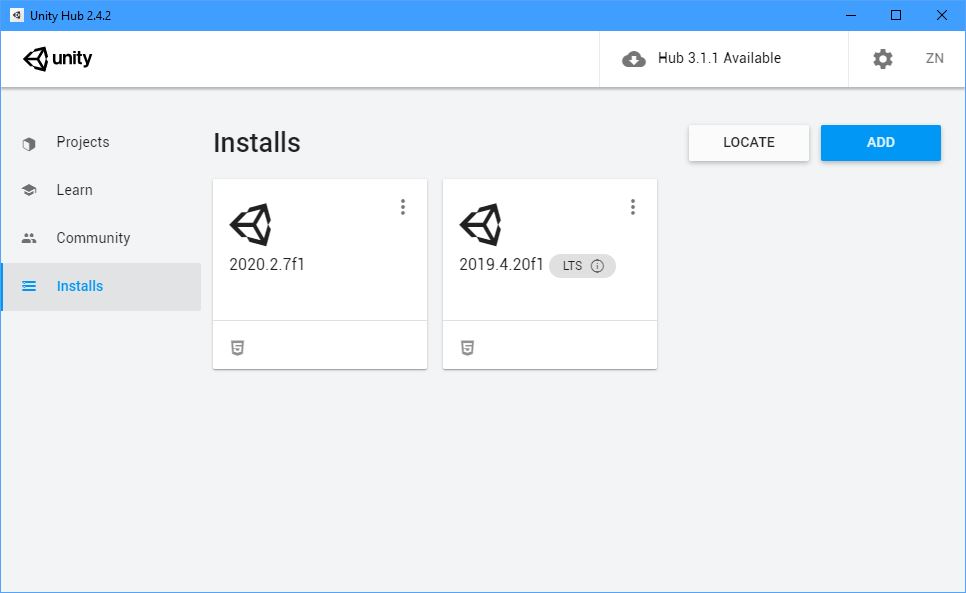This screenshot has width=966, height=593.
Task: Click HTML5 module icon under 2020.2.7f1
Action: coord(237,348)
